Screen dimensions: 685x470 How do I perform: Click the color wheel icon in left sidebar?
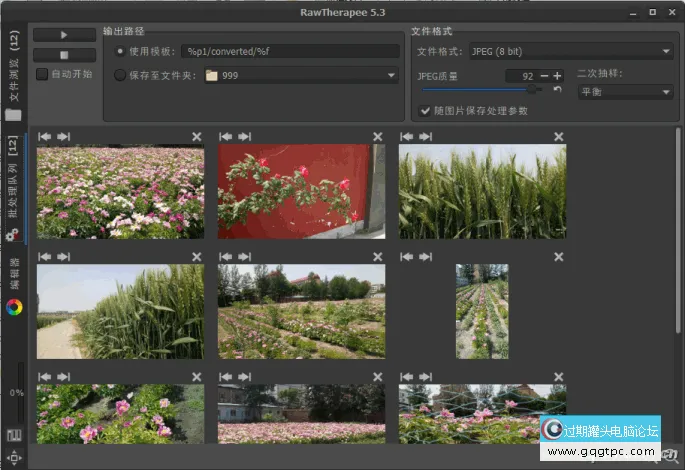[x=14, y=308]
